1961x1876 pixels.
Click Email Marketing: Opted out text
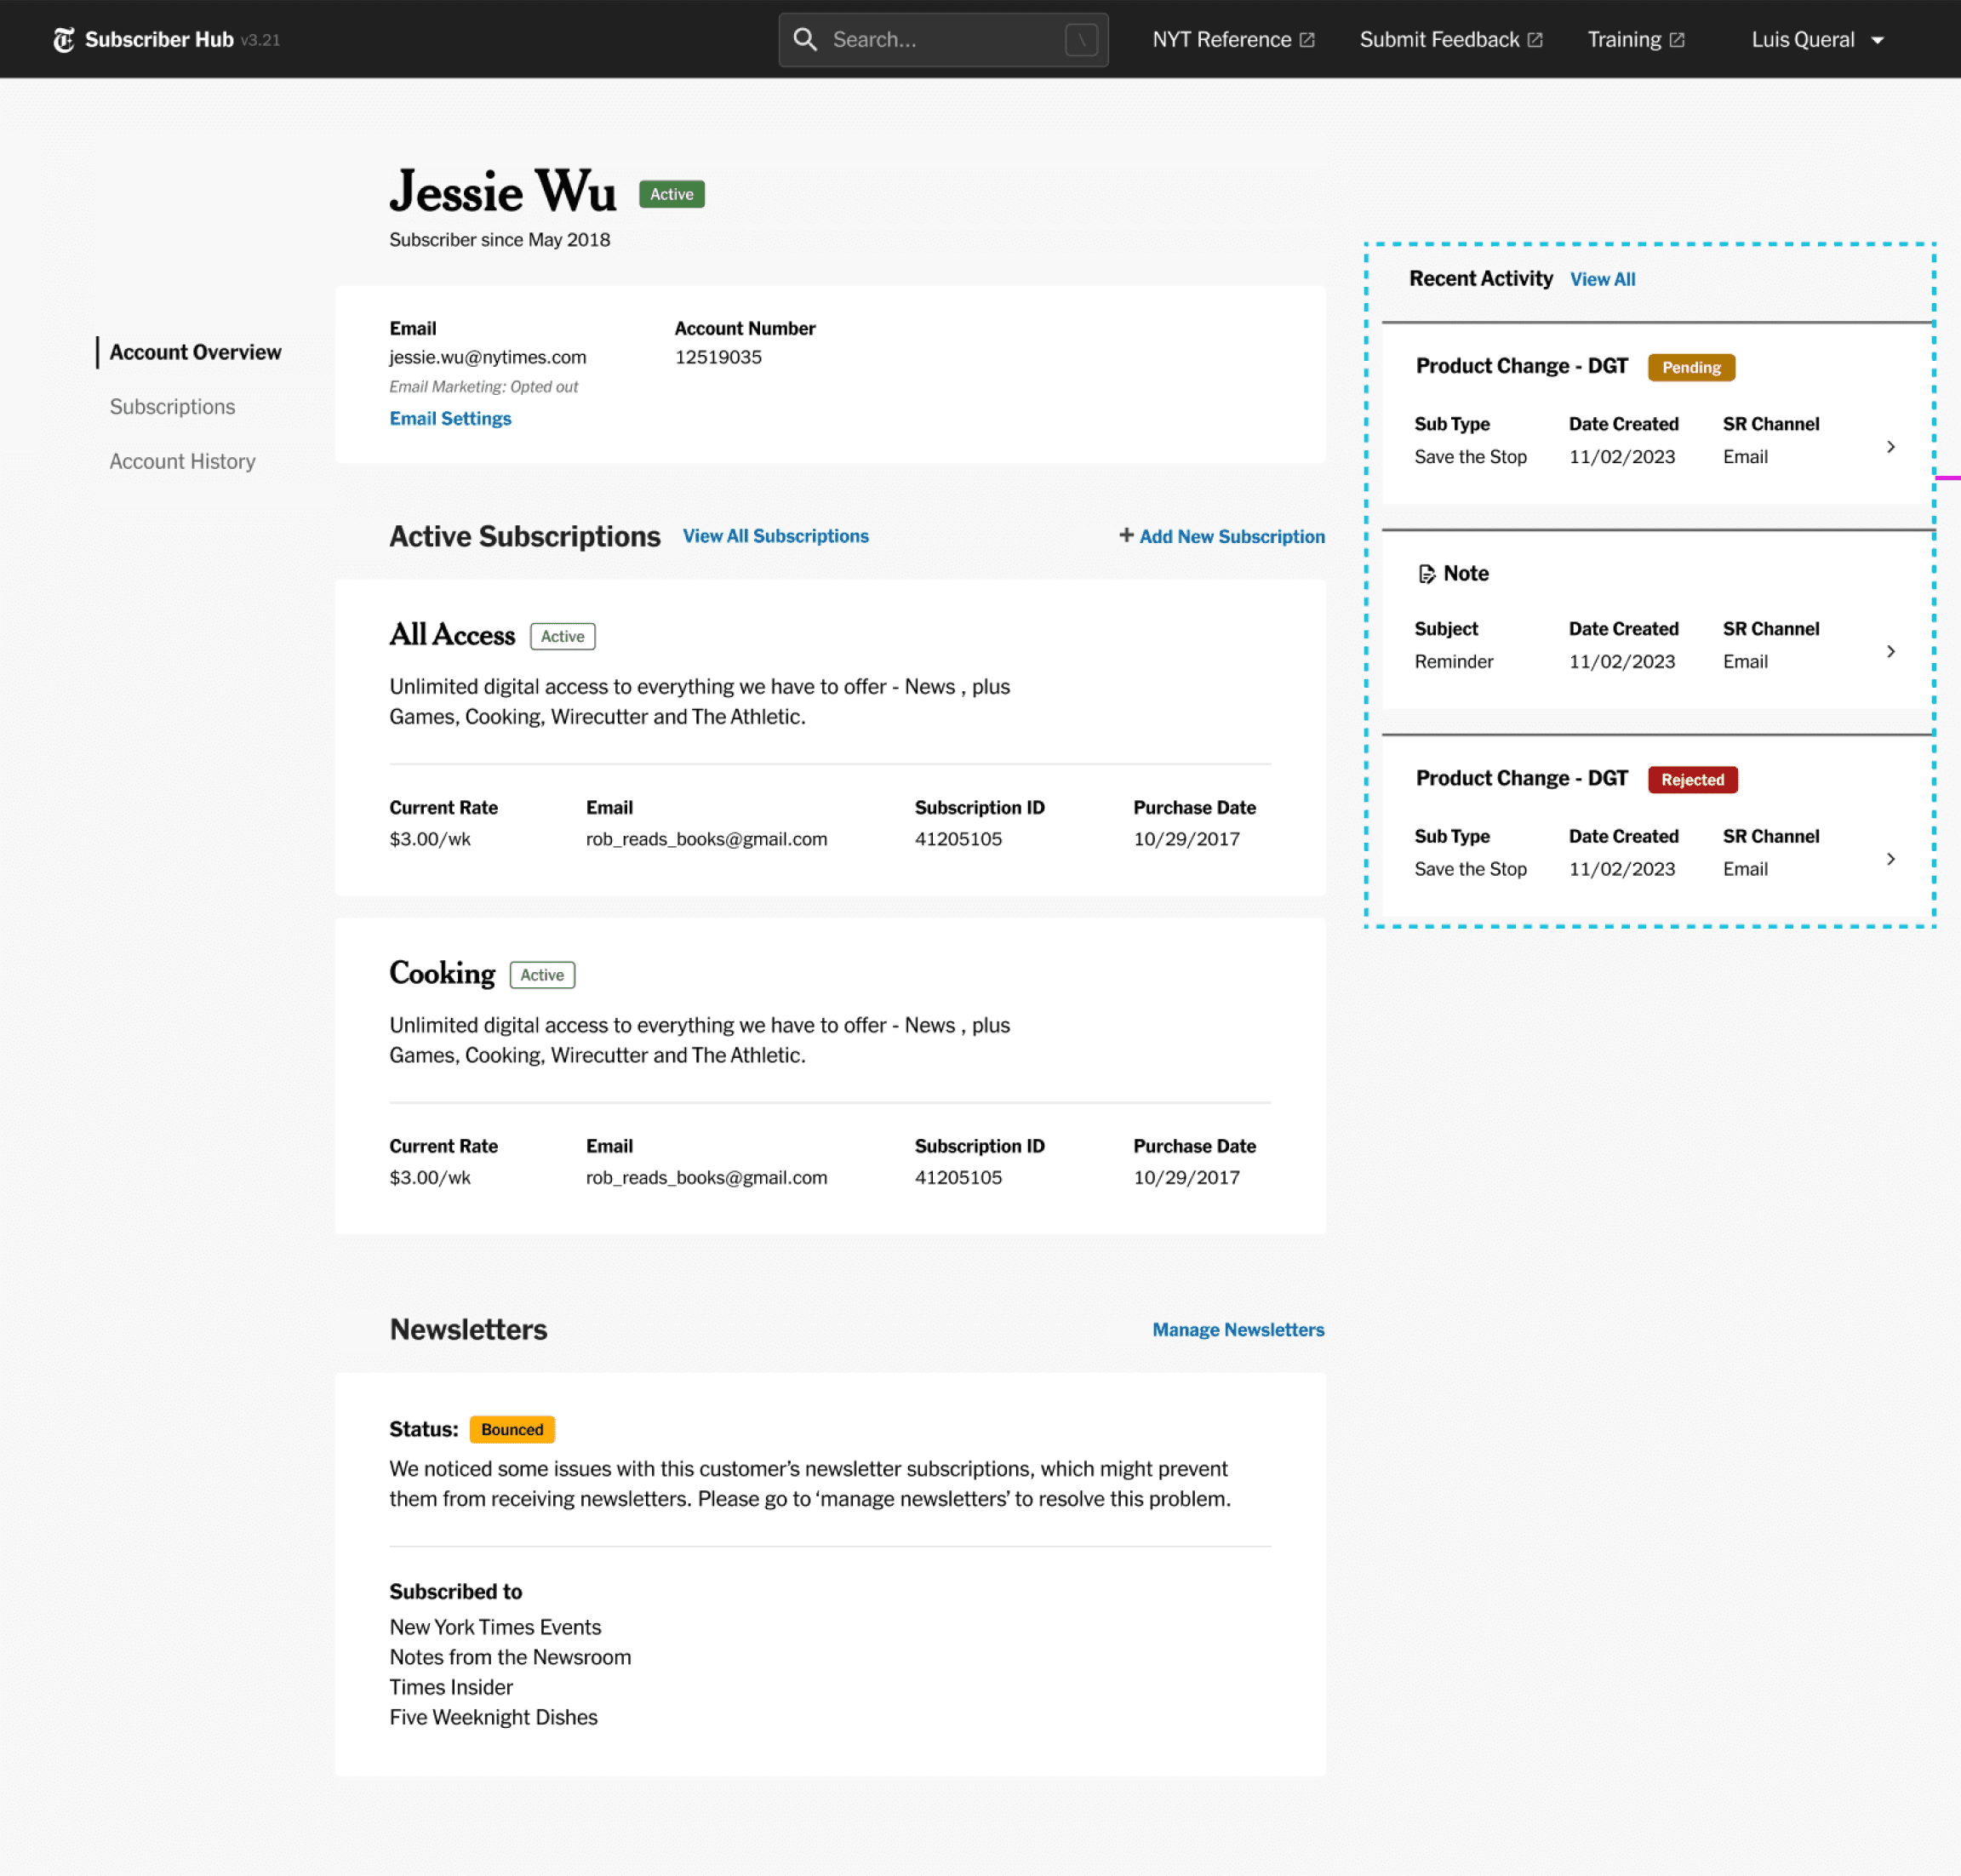click(483, 386)
